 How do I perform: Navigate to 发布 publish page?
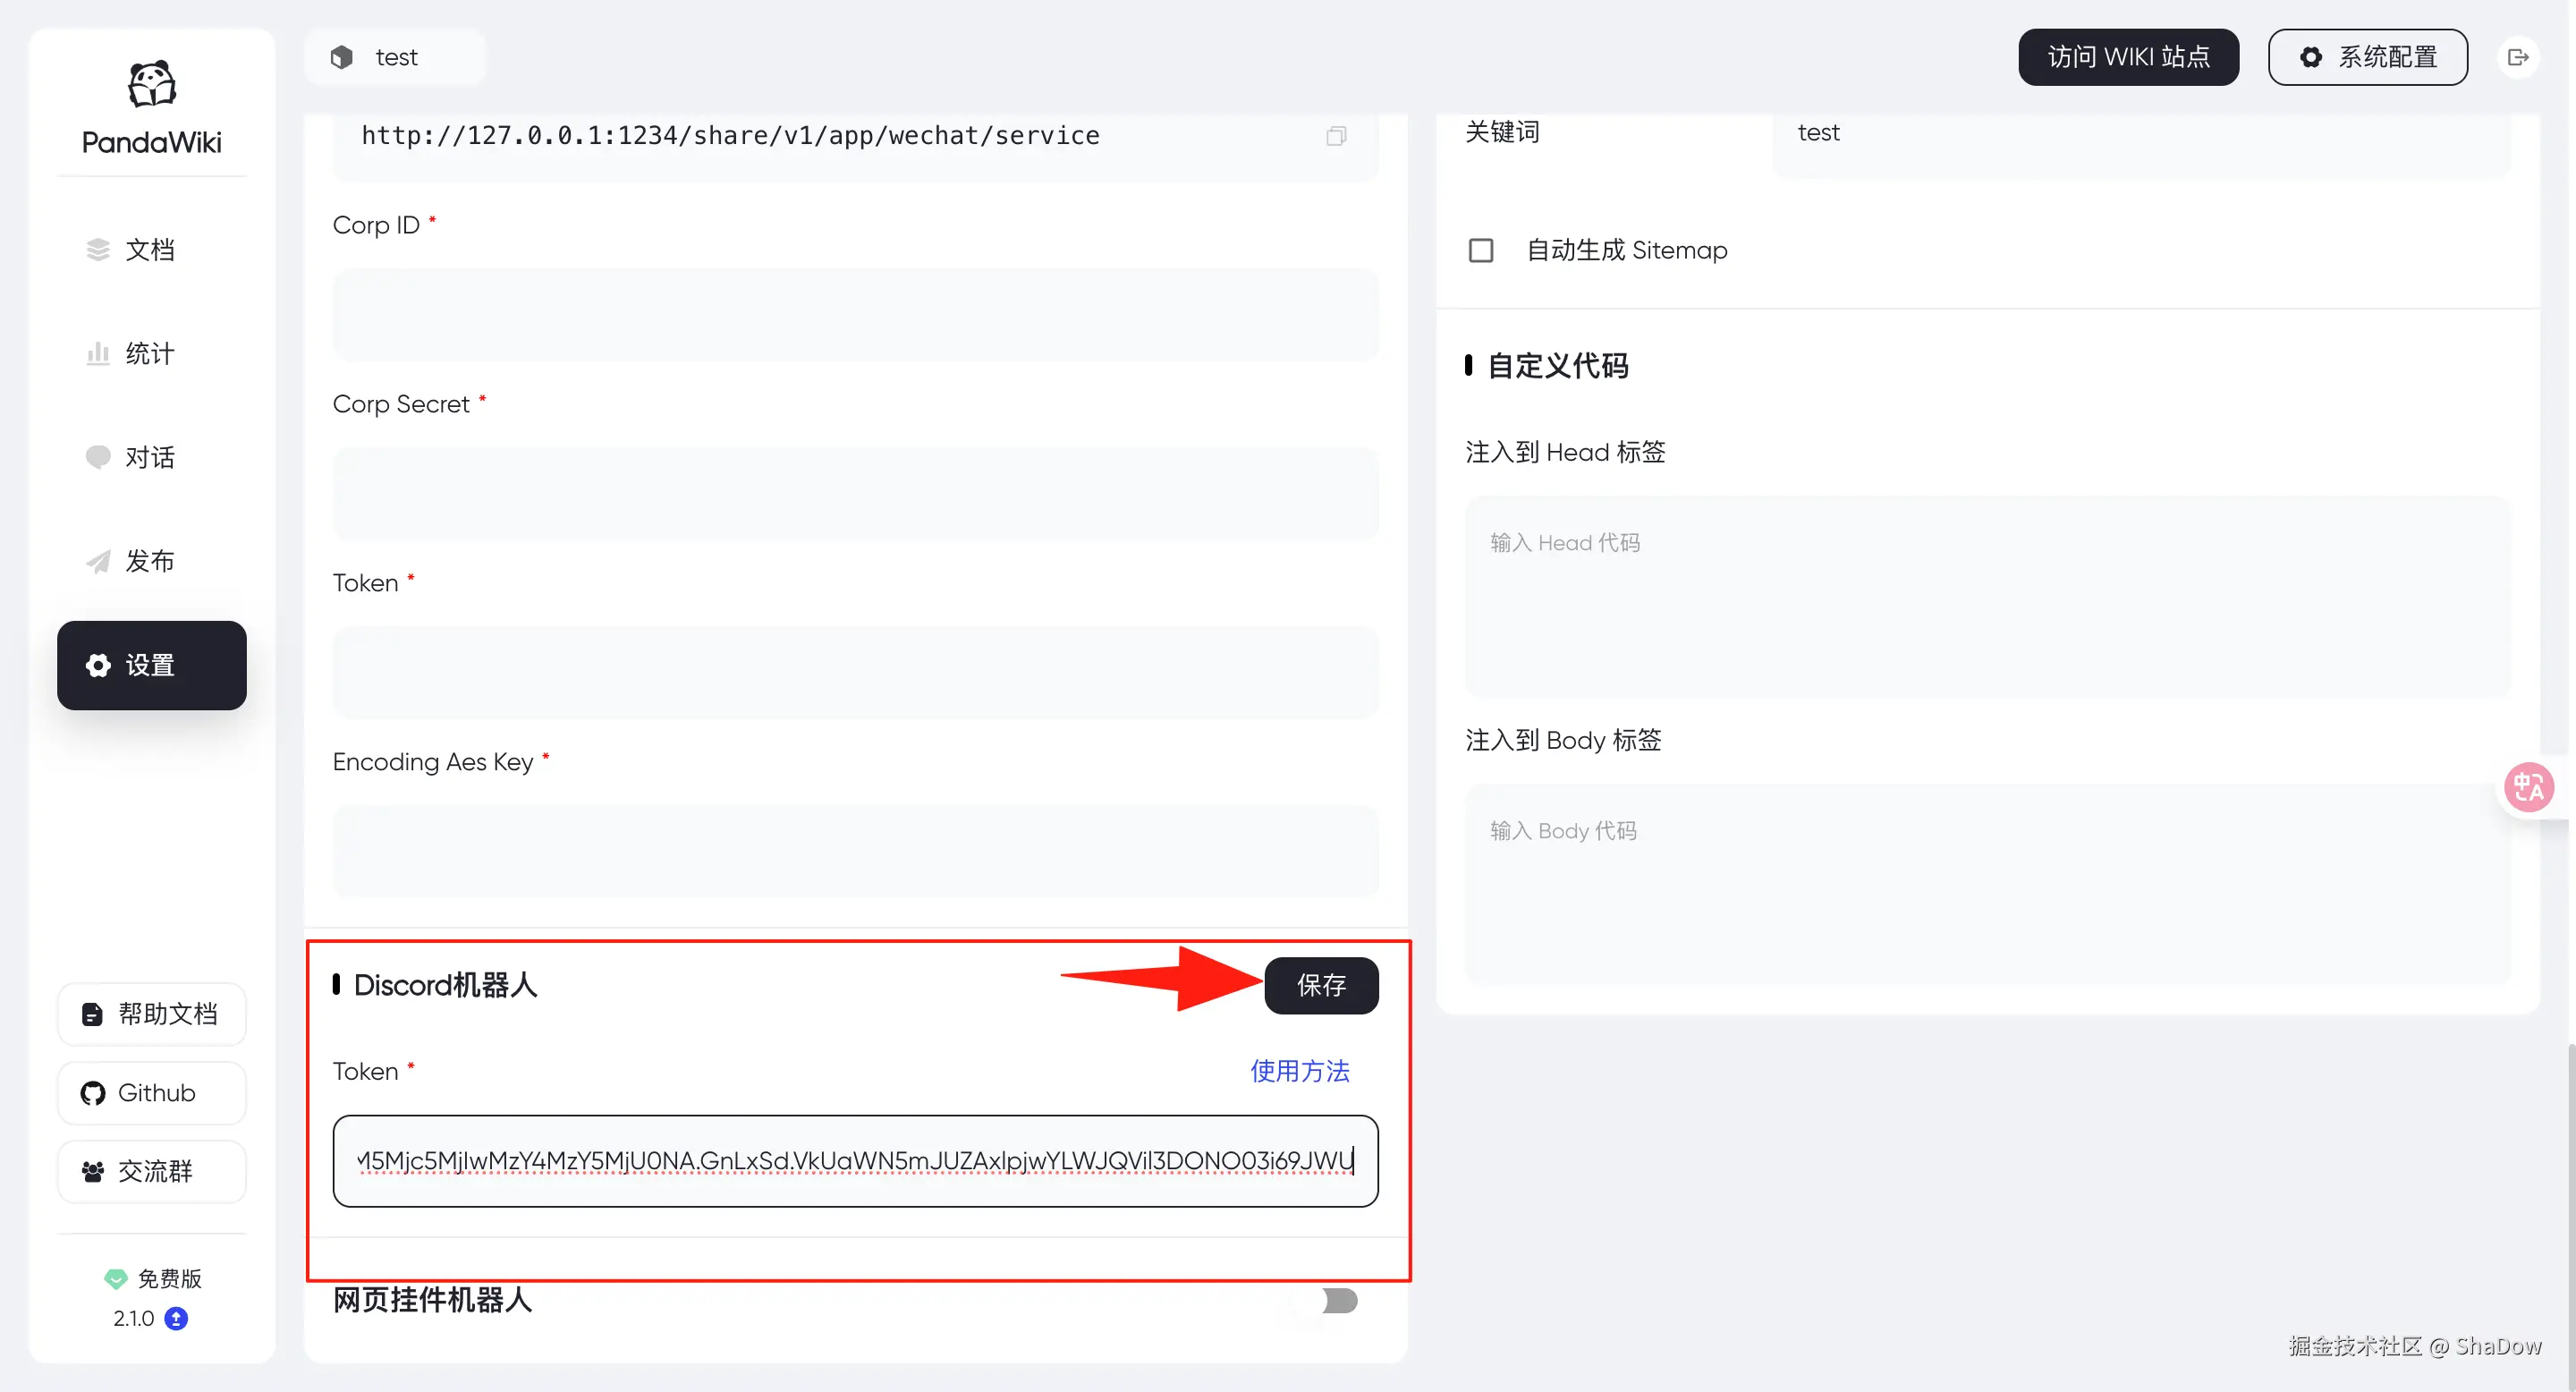tap(150, 562)
